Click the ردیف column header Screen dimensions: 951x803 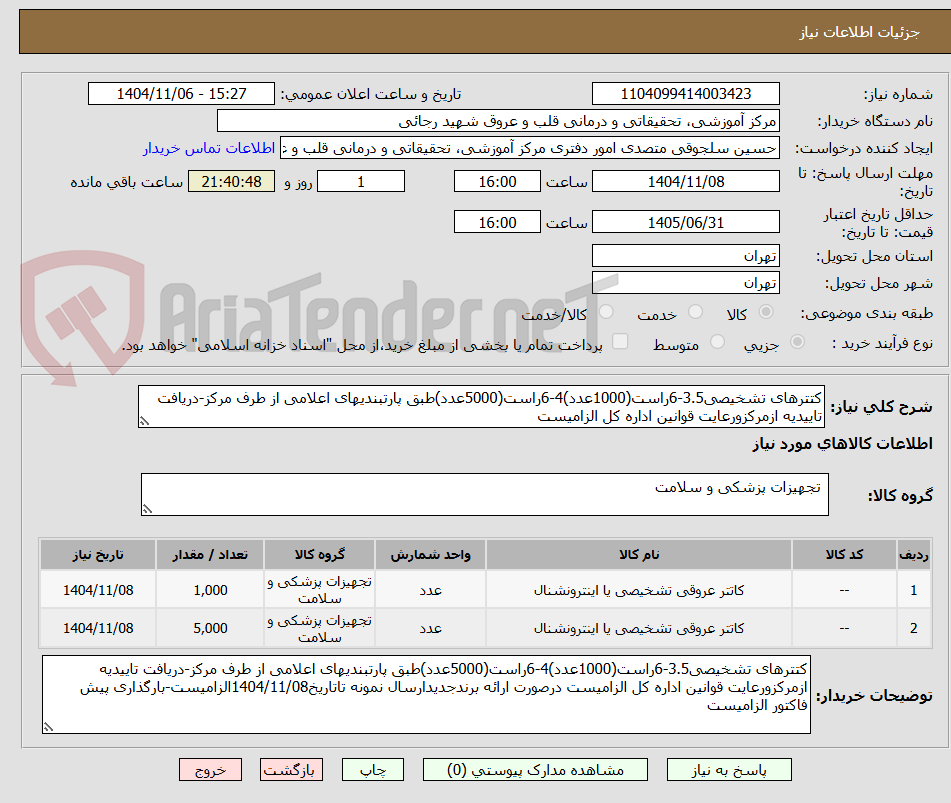[x=913, y=554]
